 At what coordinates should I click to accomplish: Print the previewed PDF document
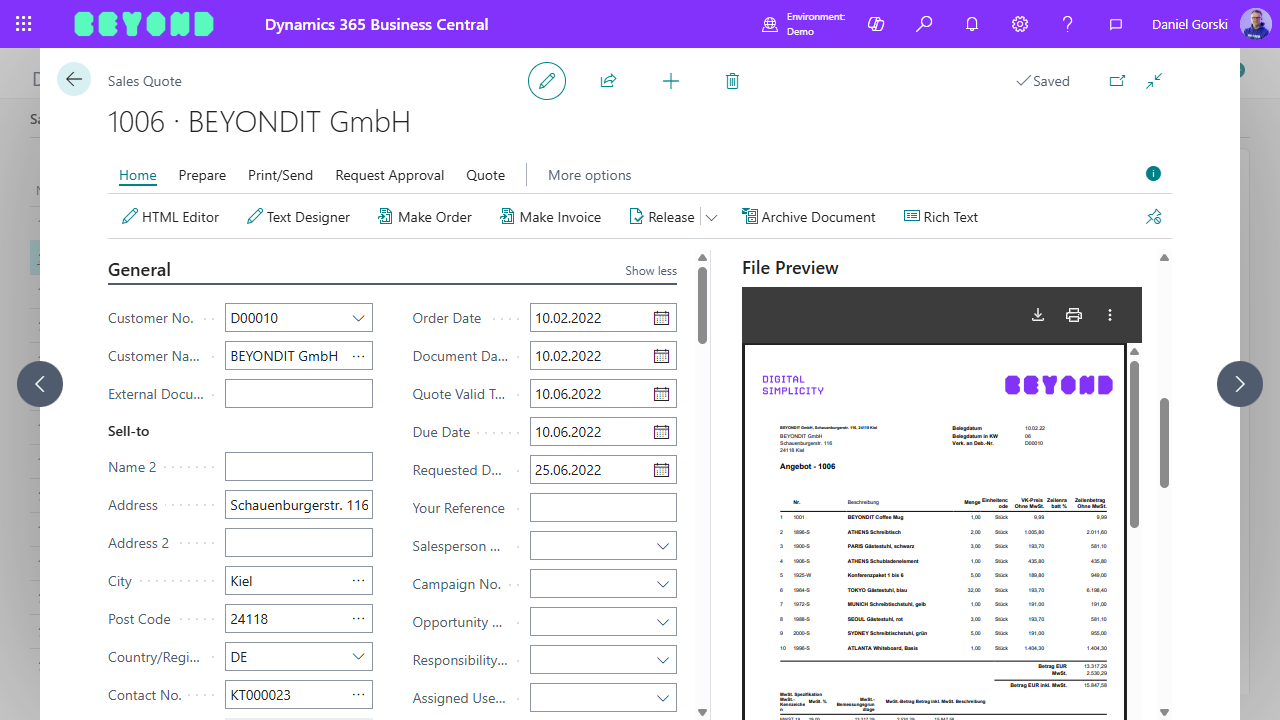point(1074,315)
